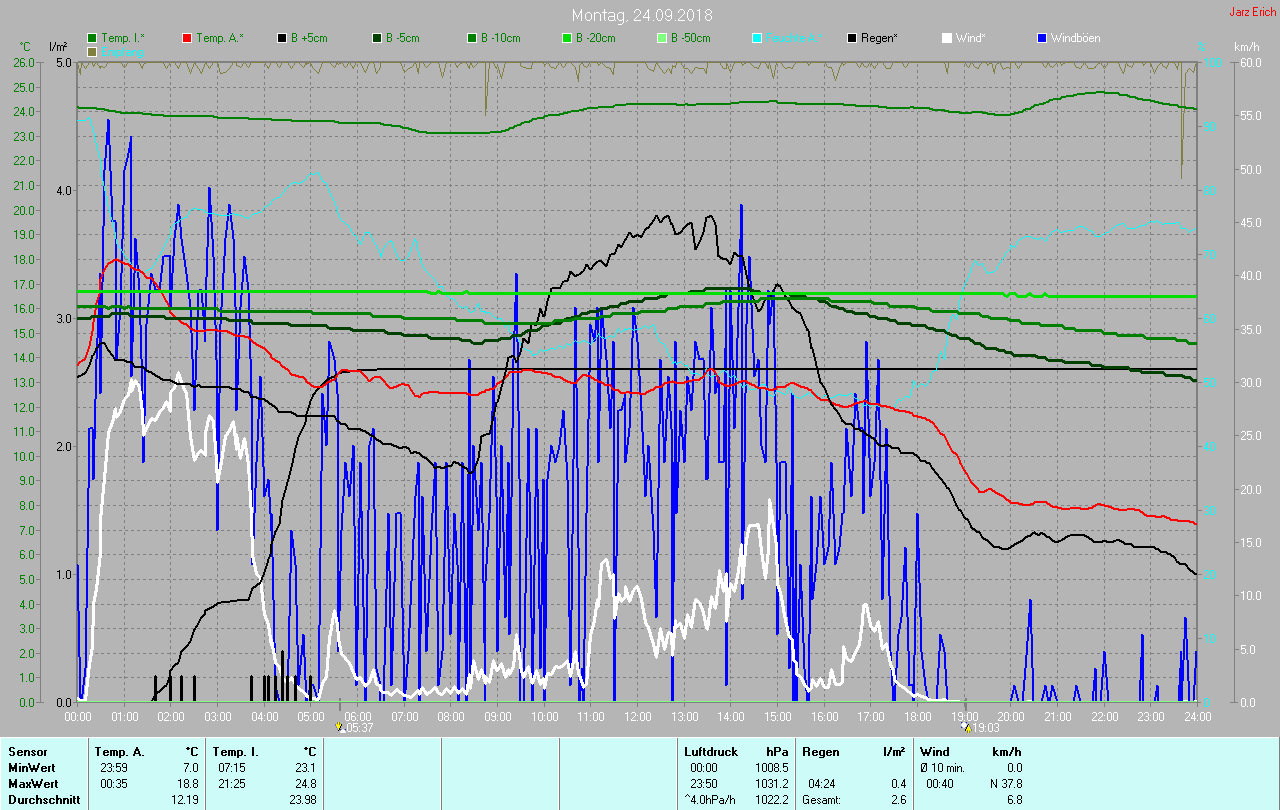Viewport: 1280px width, 810px height.
Task: Click the Jarz Erich label
Action: tap(1252, 12)
